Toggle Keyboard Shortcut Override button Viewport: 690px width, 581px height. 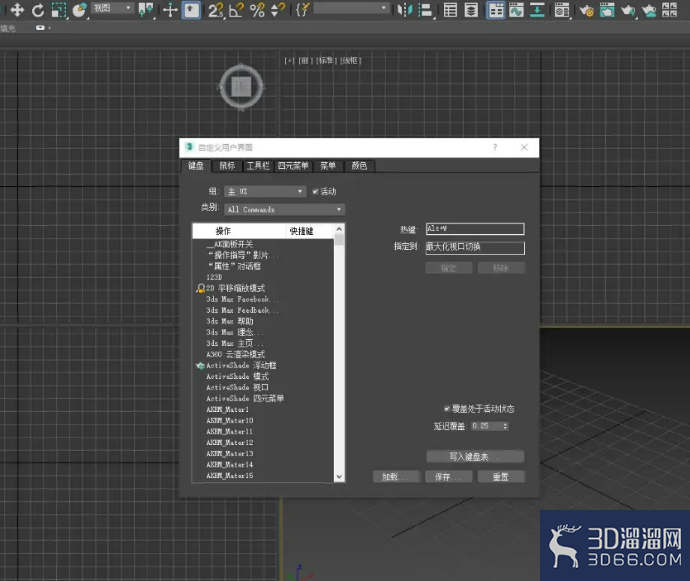tap(191, 10)
